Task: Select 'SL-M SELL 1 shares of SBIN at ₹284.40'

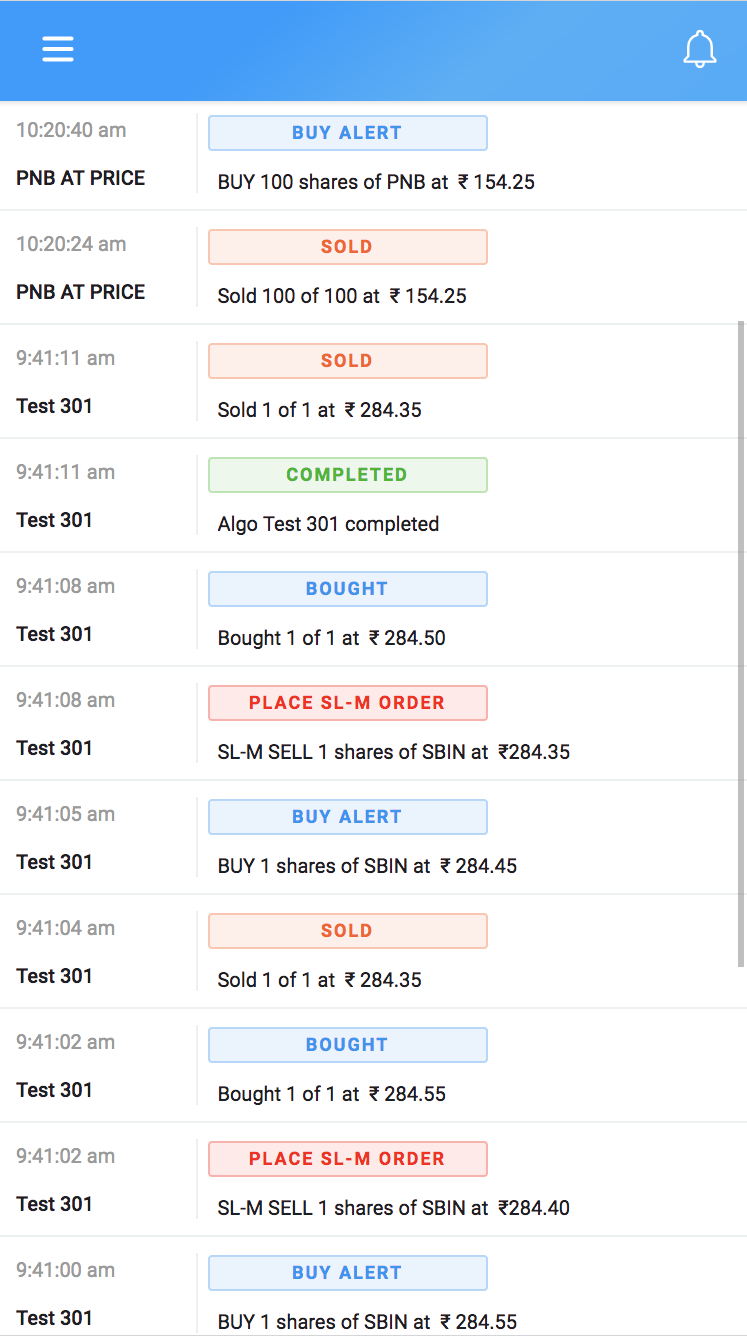Action: 394,1208
